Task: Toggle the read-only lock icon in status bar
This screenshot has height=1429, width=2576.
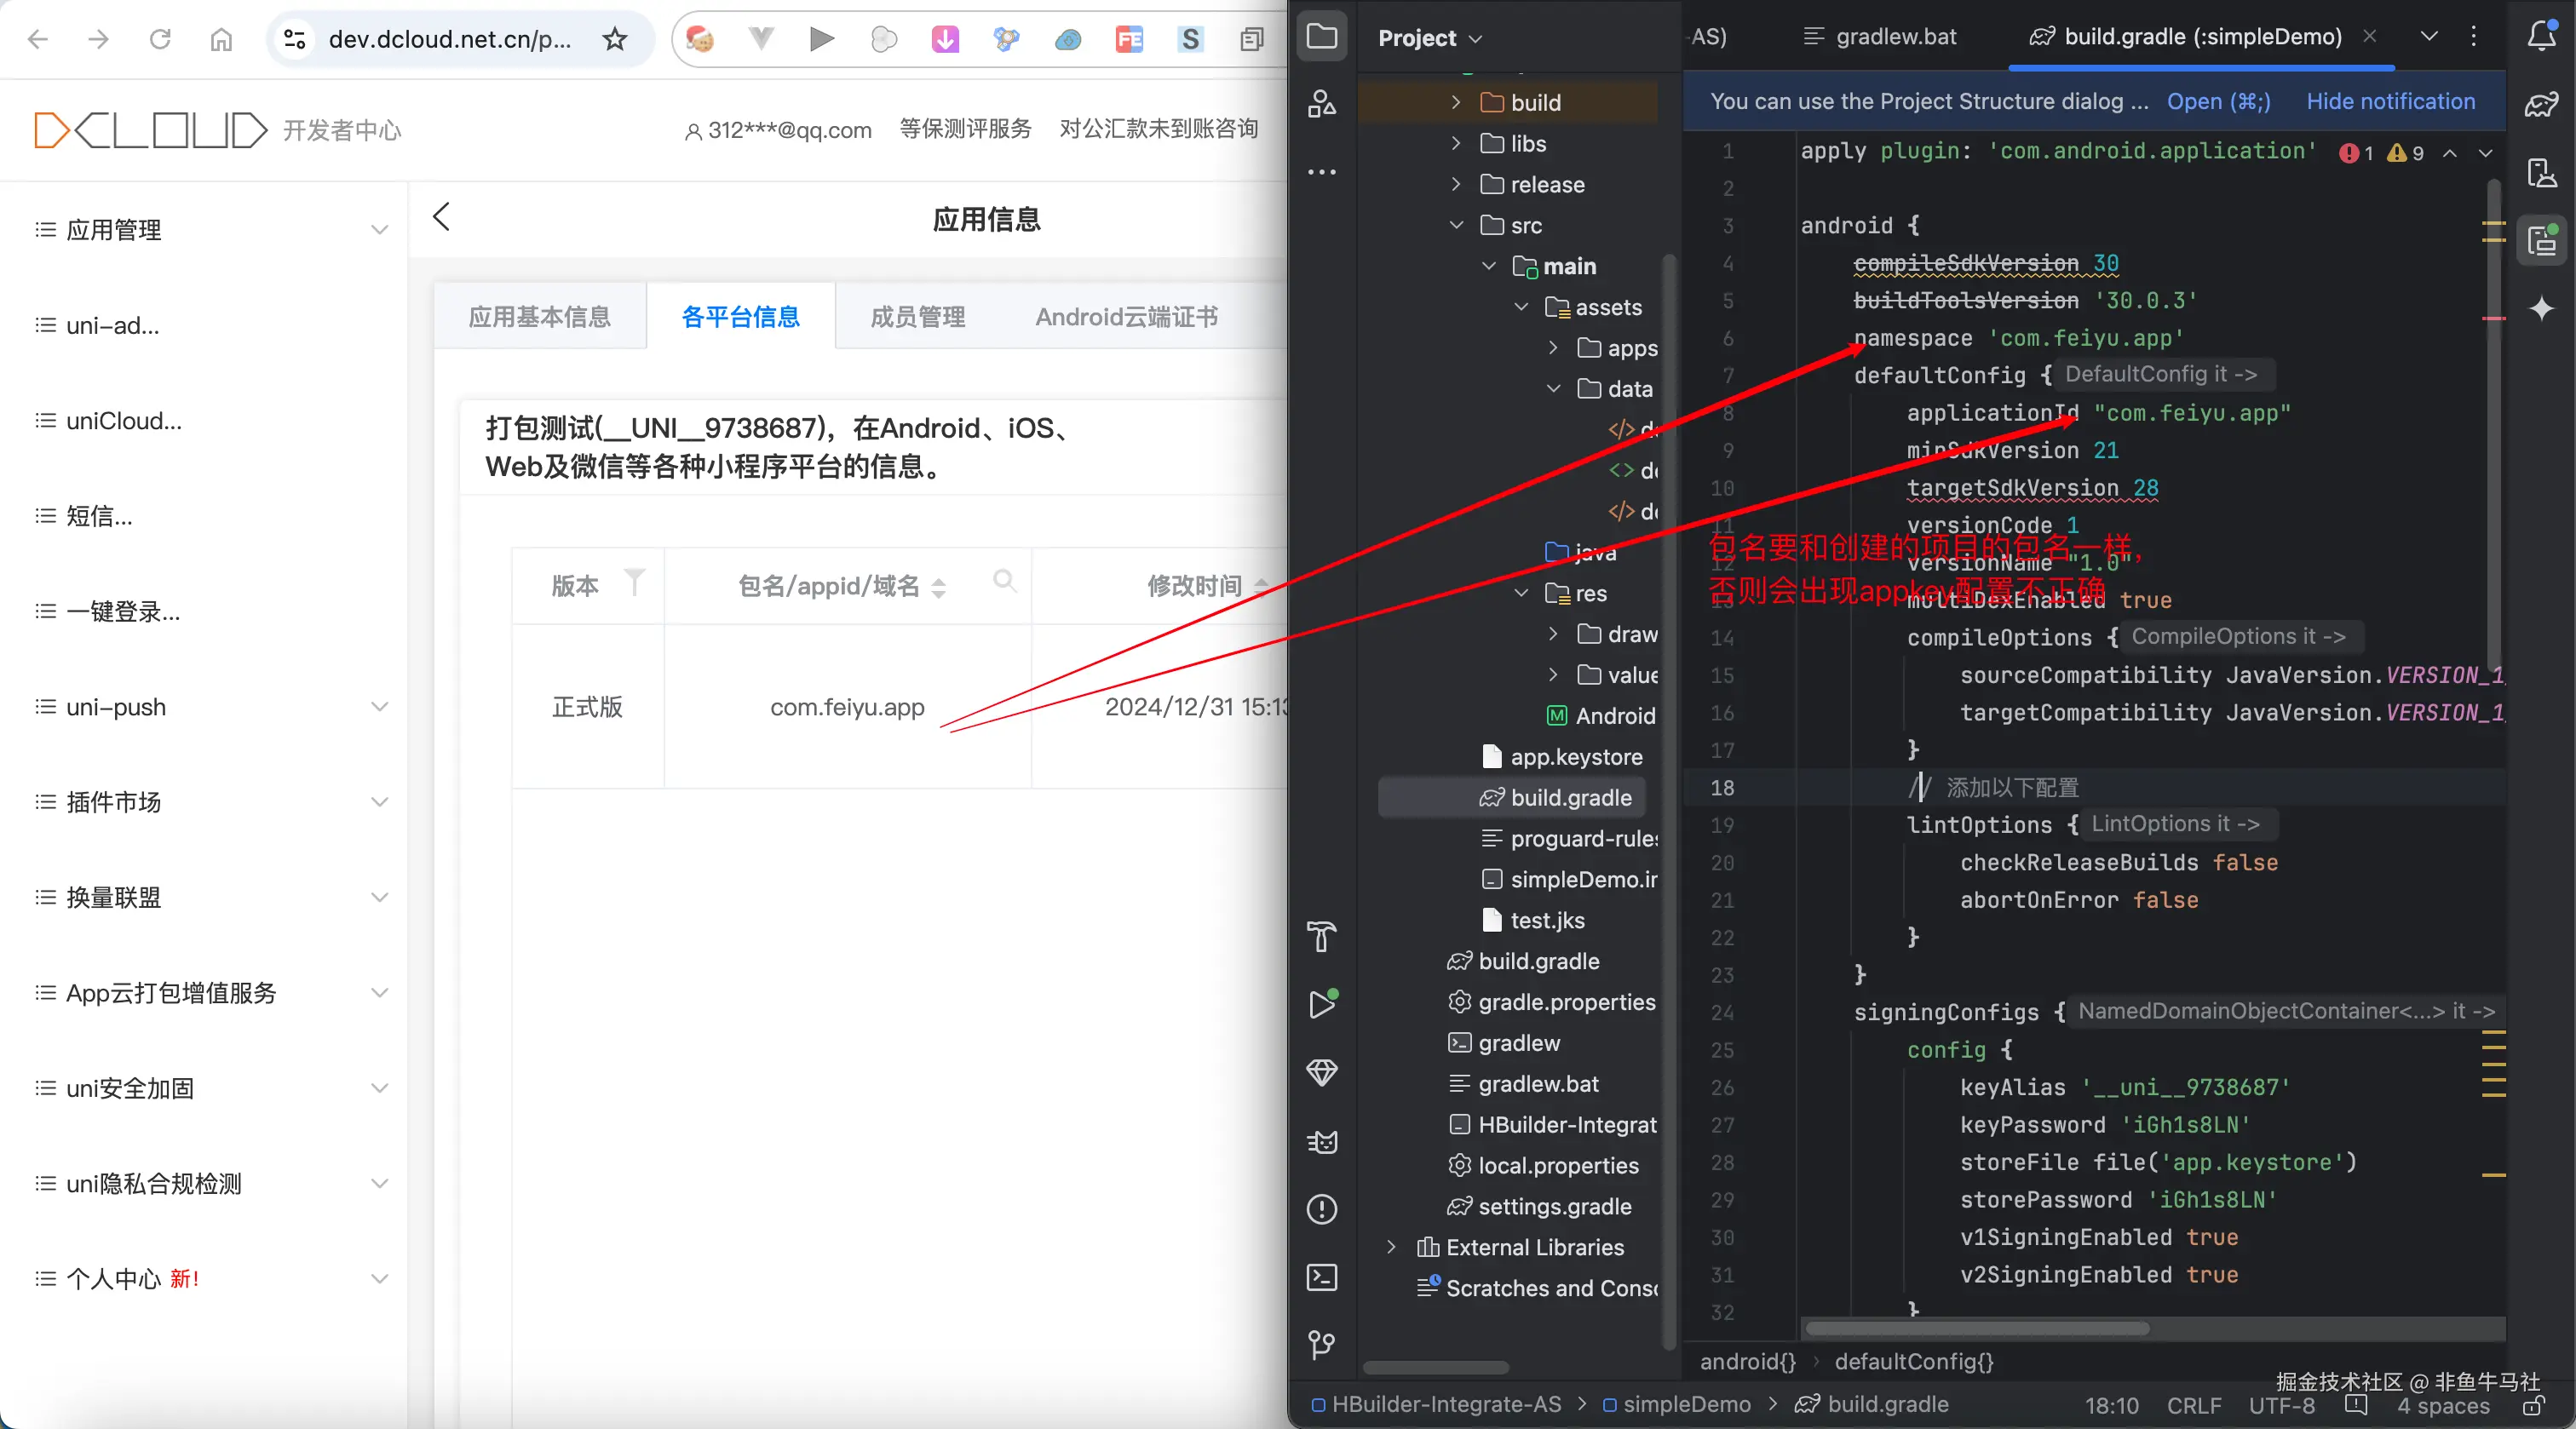Action: (x=2533, y=1406)
